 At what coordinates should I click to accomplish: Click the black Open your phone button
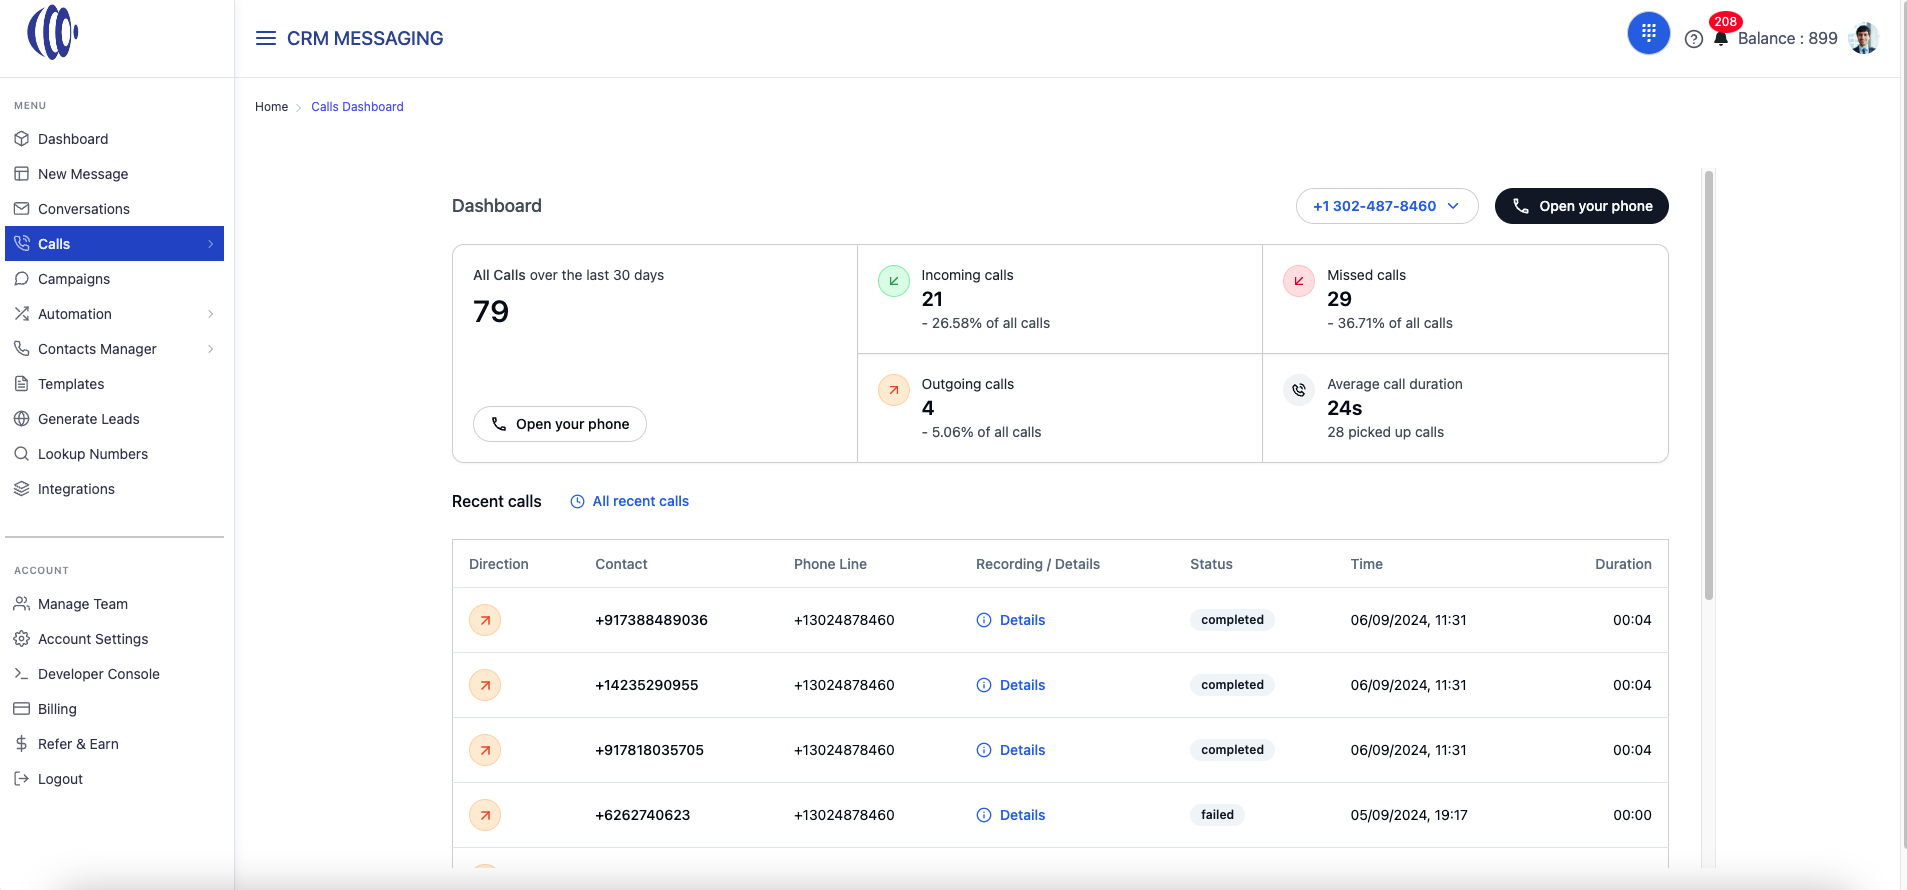[1582, 206]
